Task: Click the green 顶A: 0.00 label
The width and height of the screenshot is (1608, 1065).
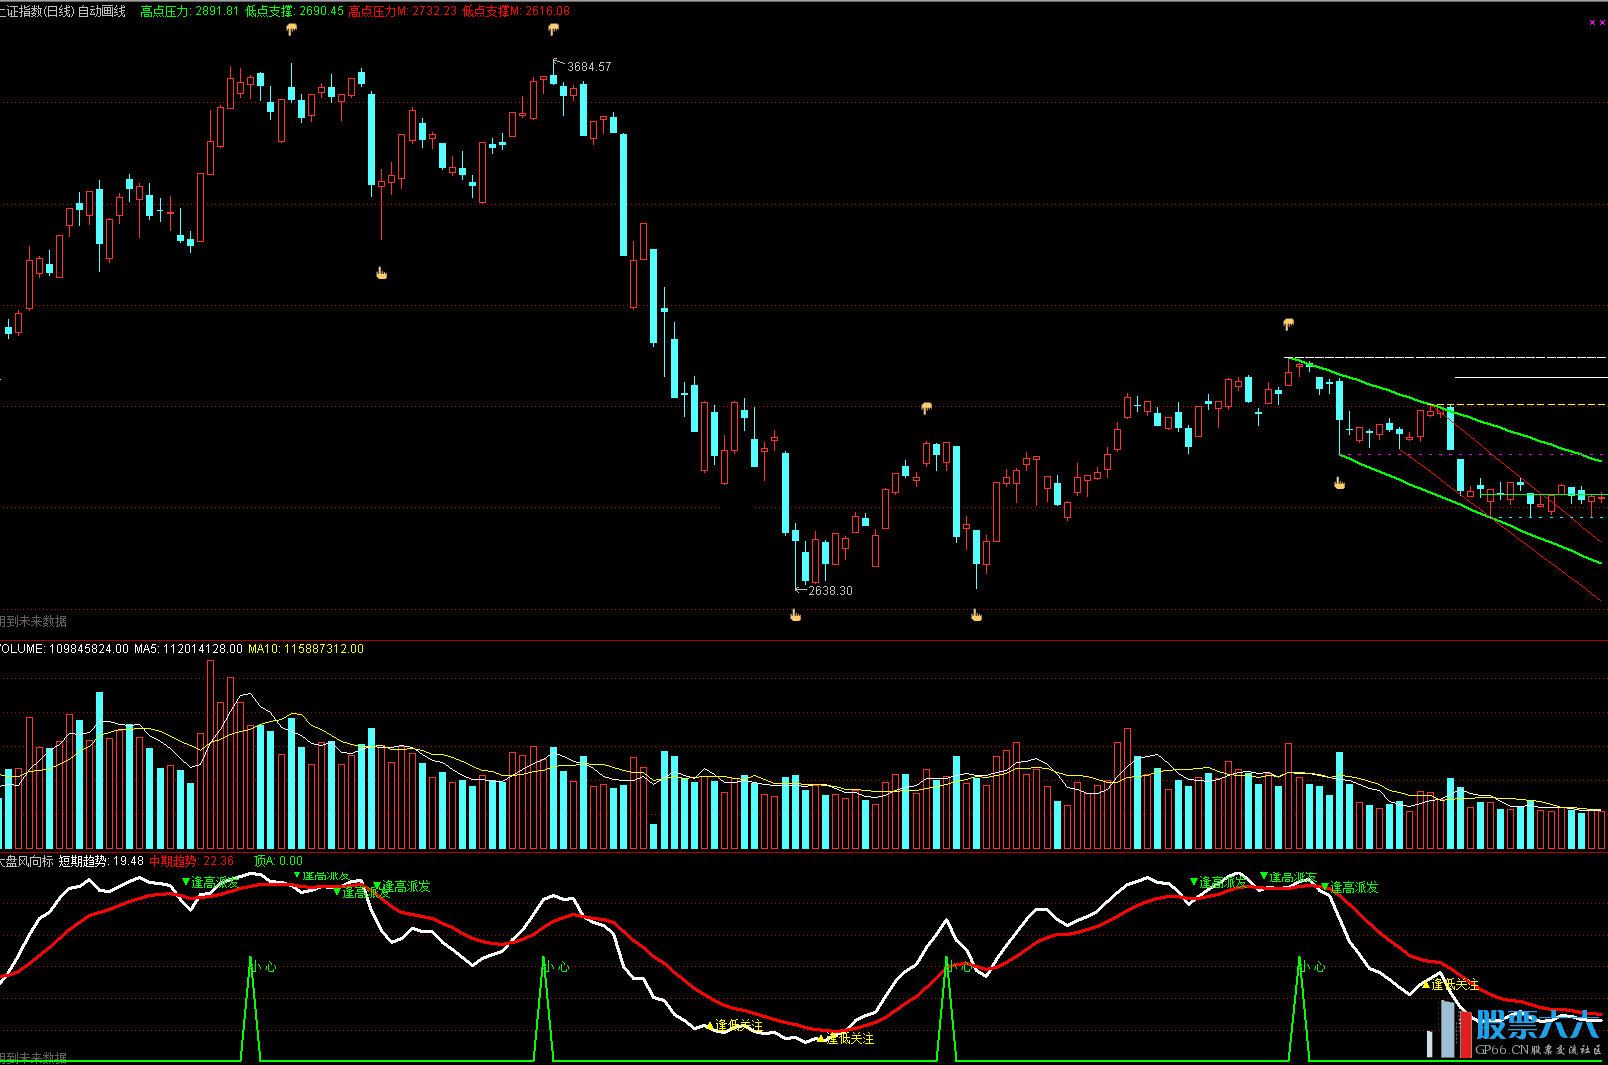Action: tap(278, 861)
